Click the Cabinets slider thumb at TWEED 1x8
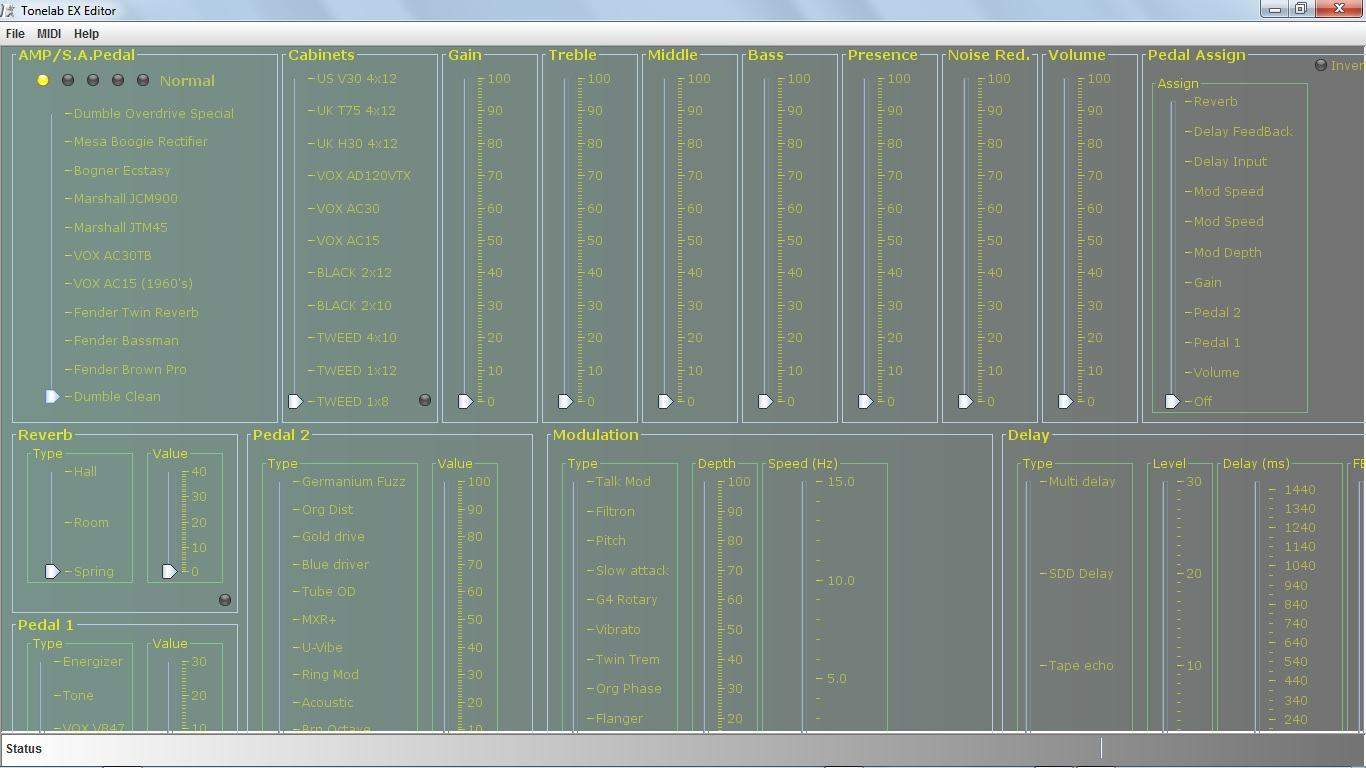The image size is (1366, 768). pos(295,401)
